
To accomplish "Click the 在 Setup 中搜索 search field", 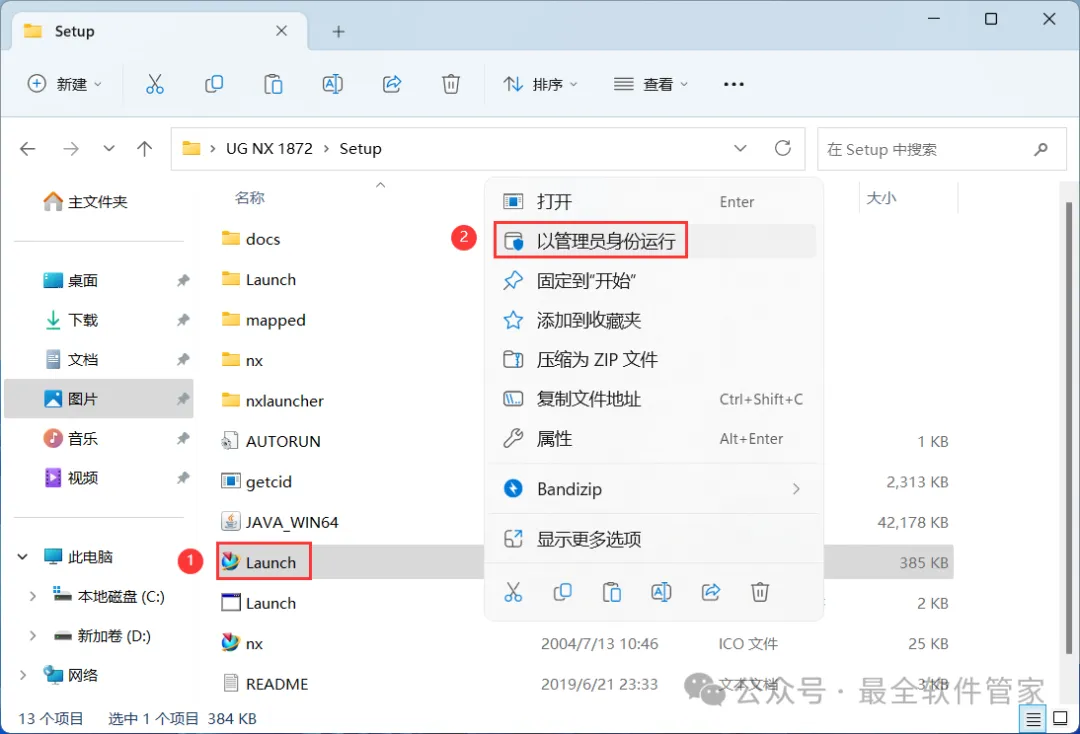I will click(x=942, y=149).
